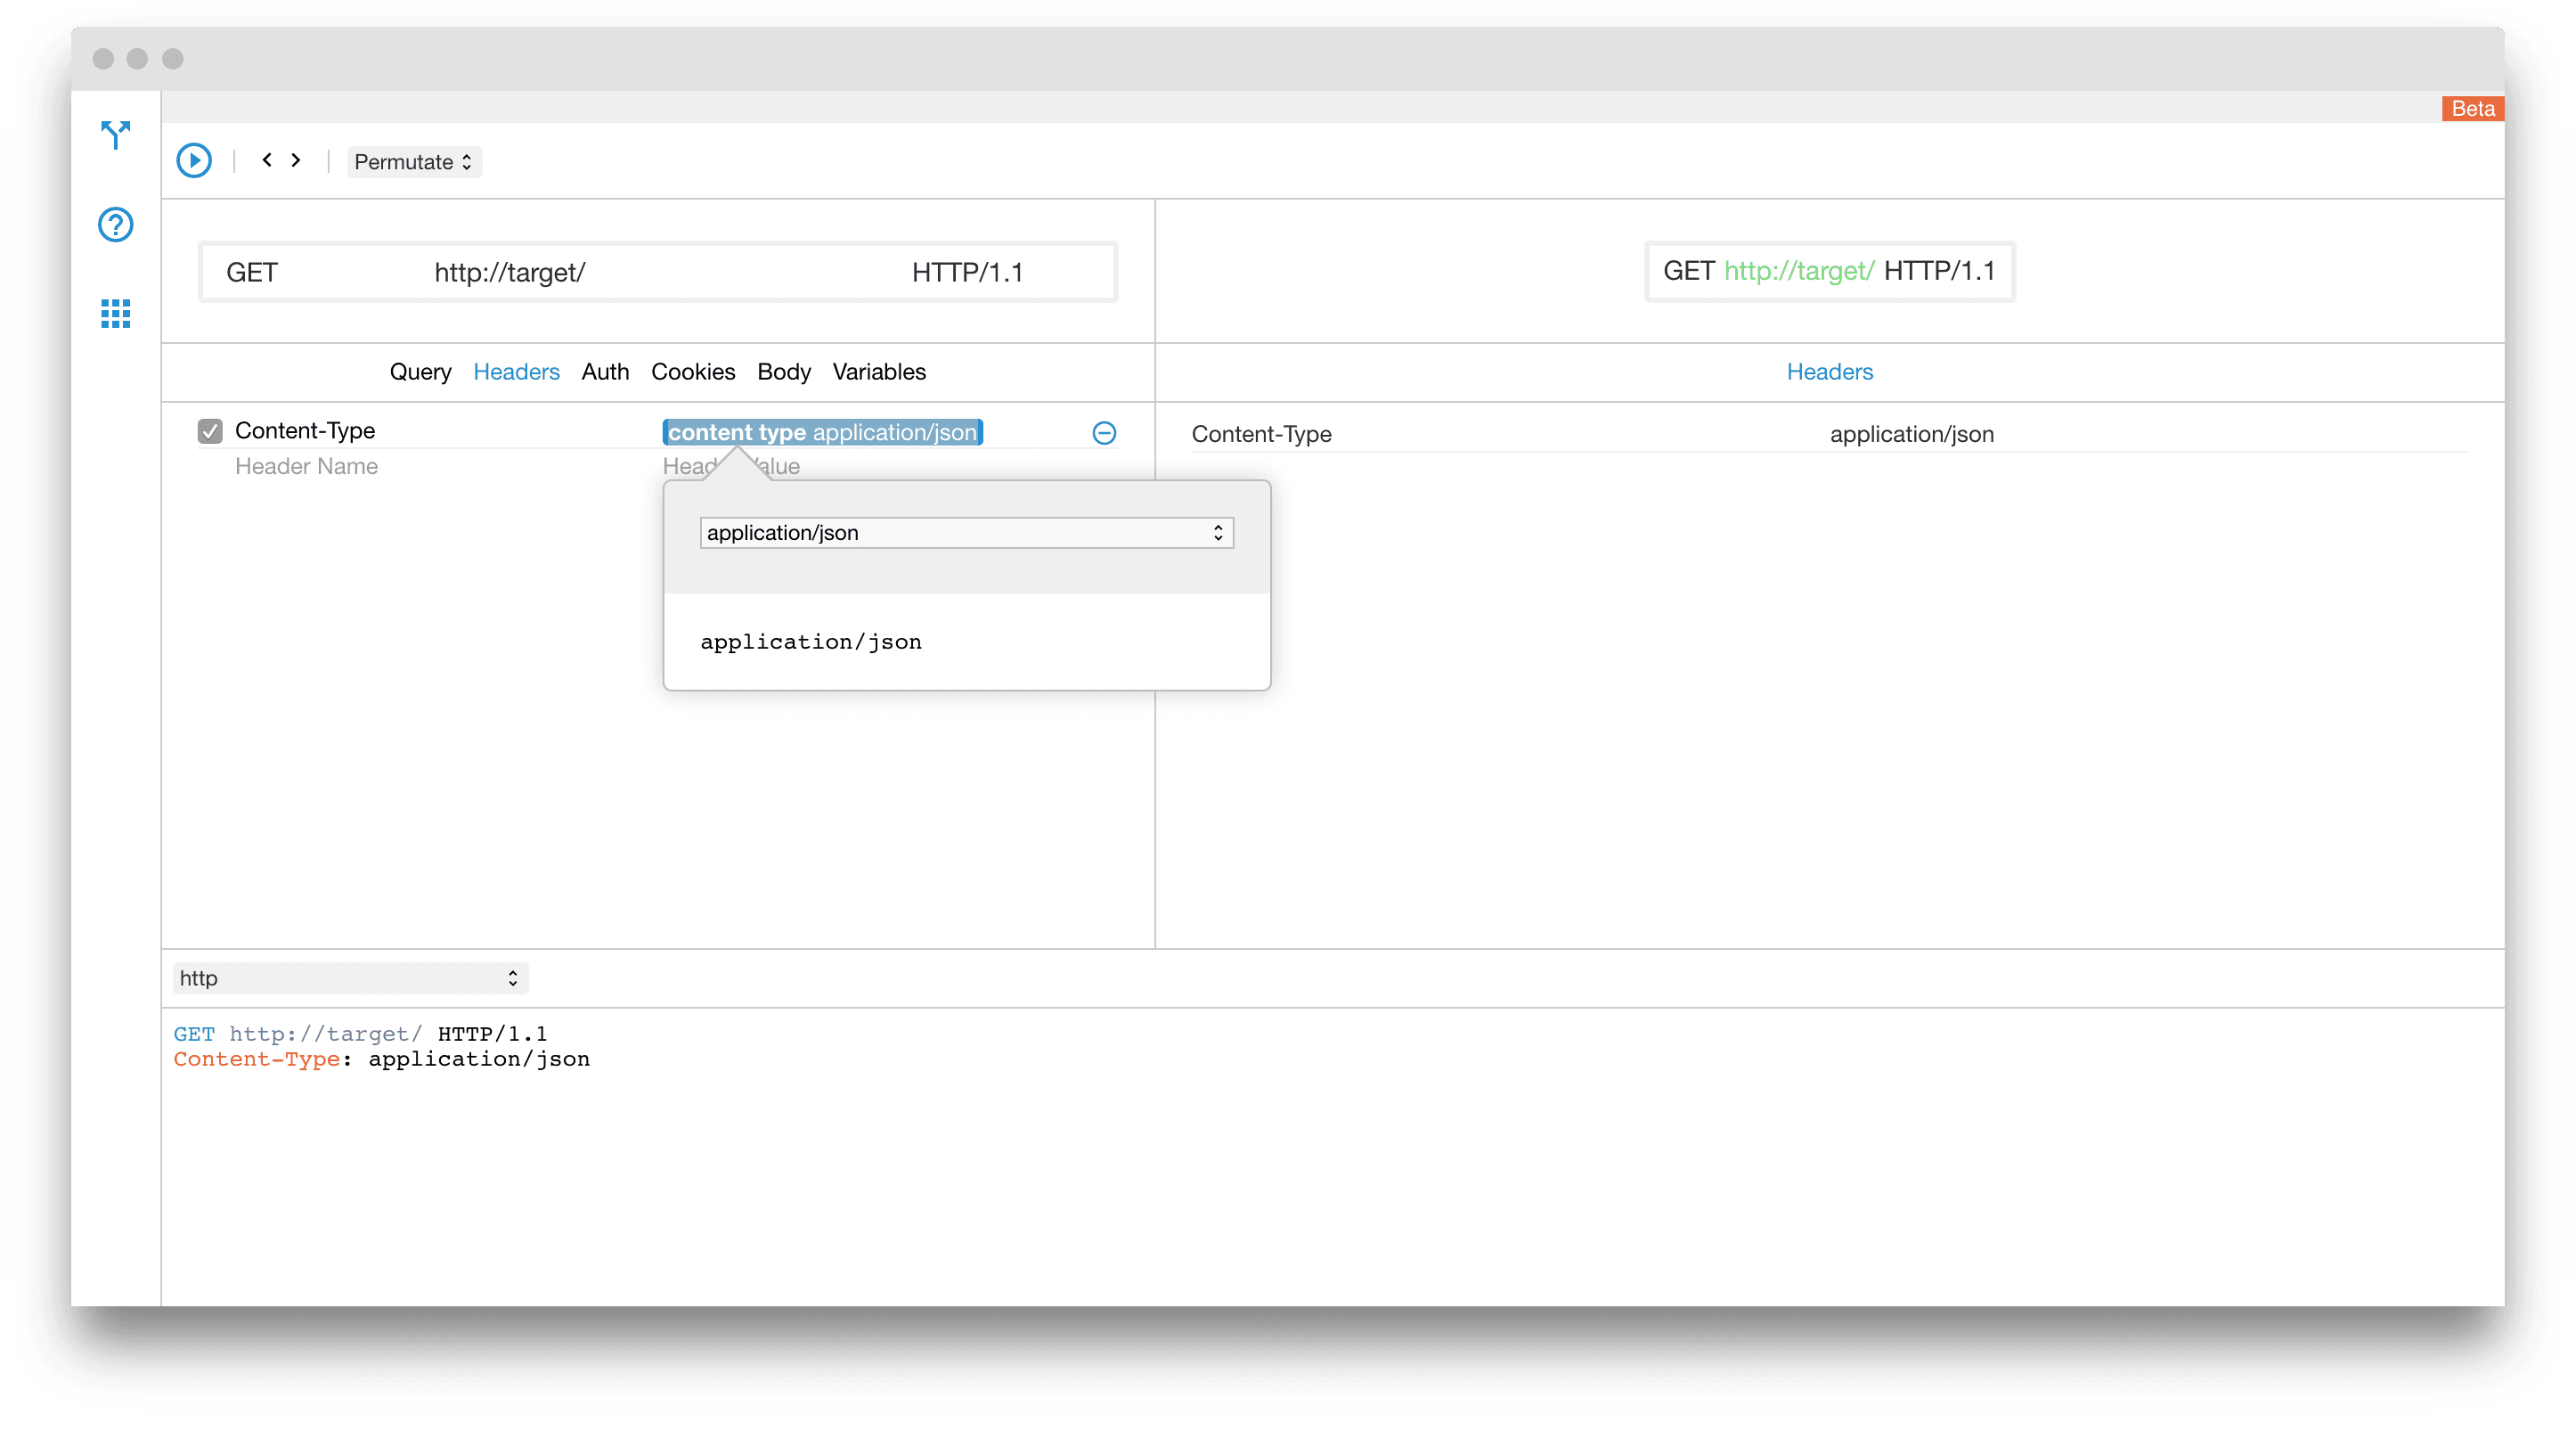This screenshot has width=2576, height=1431.
Task: Run the request with play button
Action: coord(194,160)
